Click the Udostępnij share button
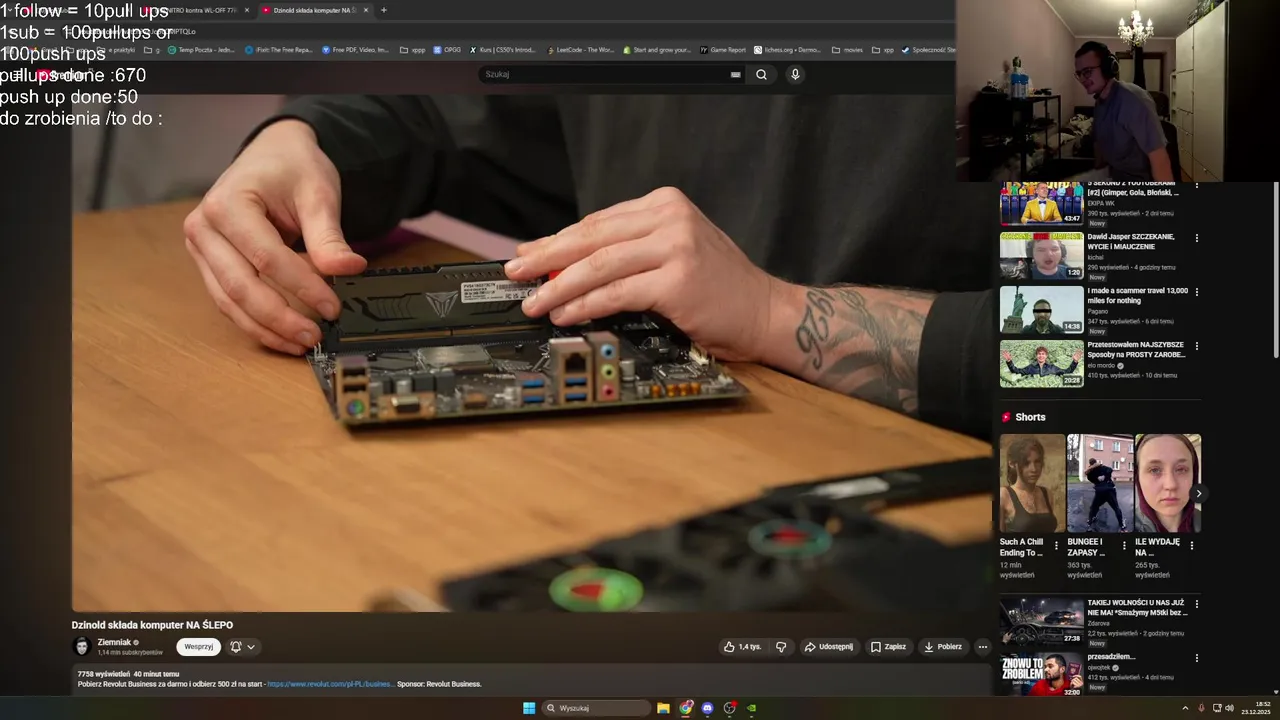 [x=829, y=647]
